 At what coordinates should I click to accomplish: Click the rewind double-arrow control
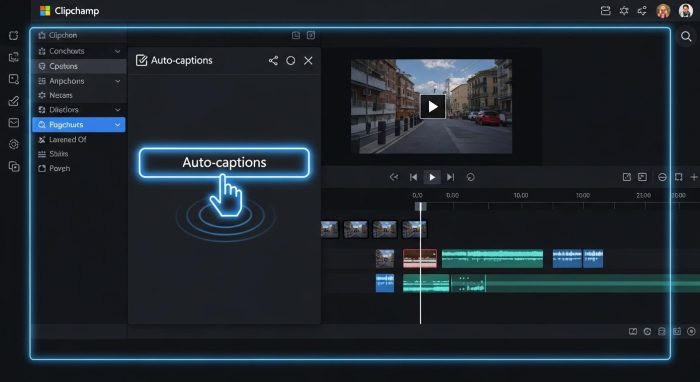(x=394, y=177)
